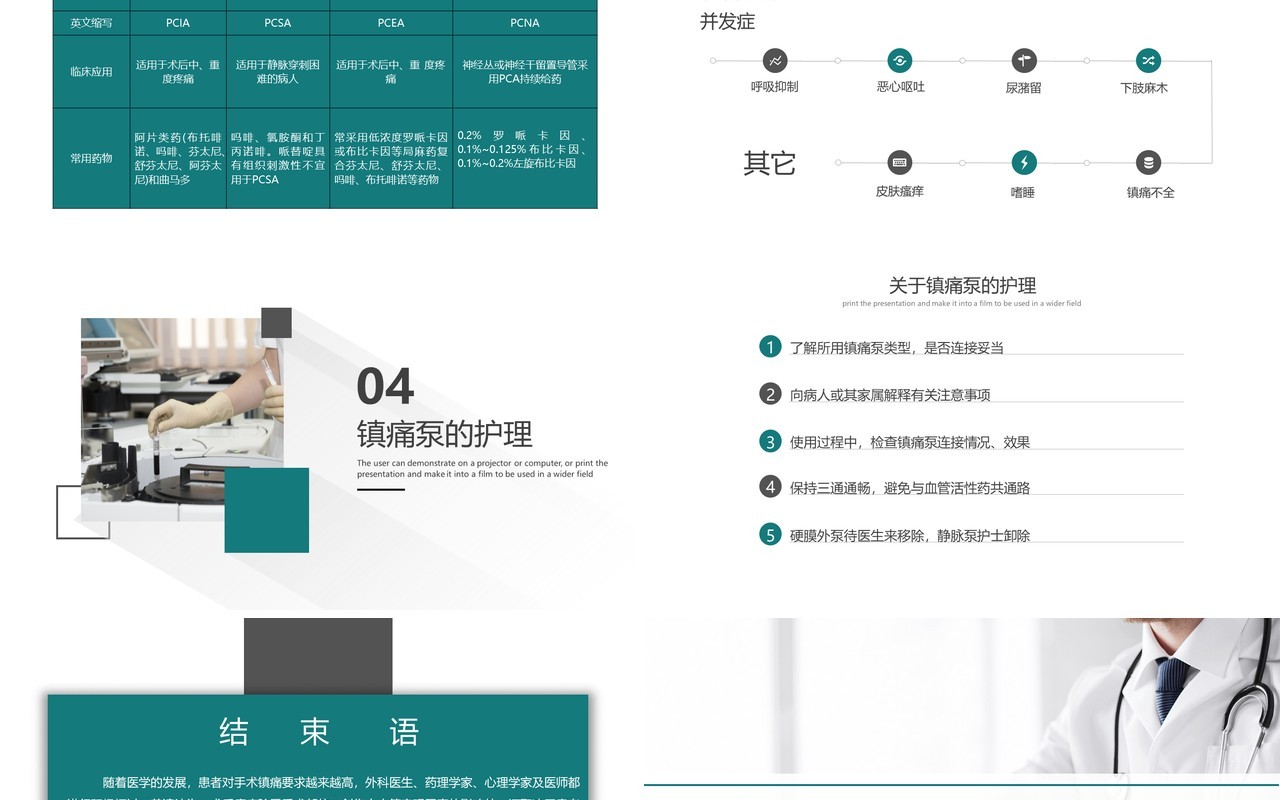Click the PCNA drugs cell starting 0.2% 罗哌卡因
This screenshot has width=1280, height=800.
click(525, 158)
